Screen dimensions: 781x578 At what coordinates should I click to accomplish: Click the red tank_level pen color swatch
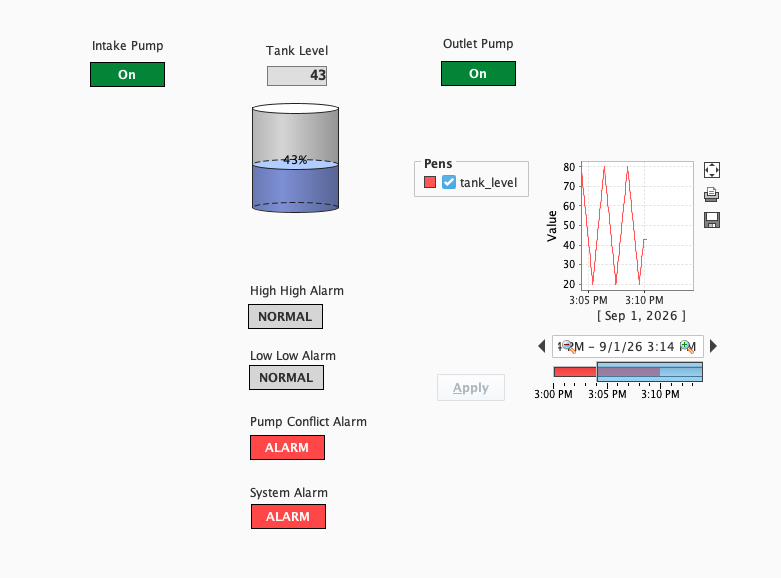click(430, 182)
